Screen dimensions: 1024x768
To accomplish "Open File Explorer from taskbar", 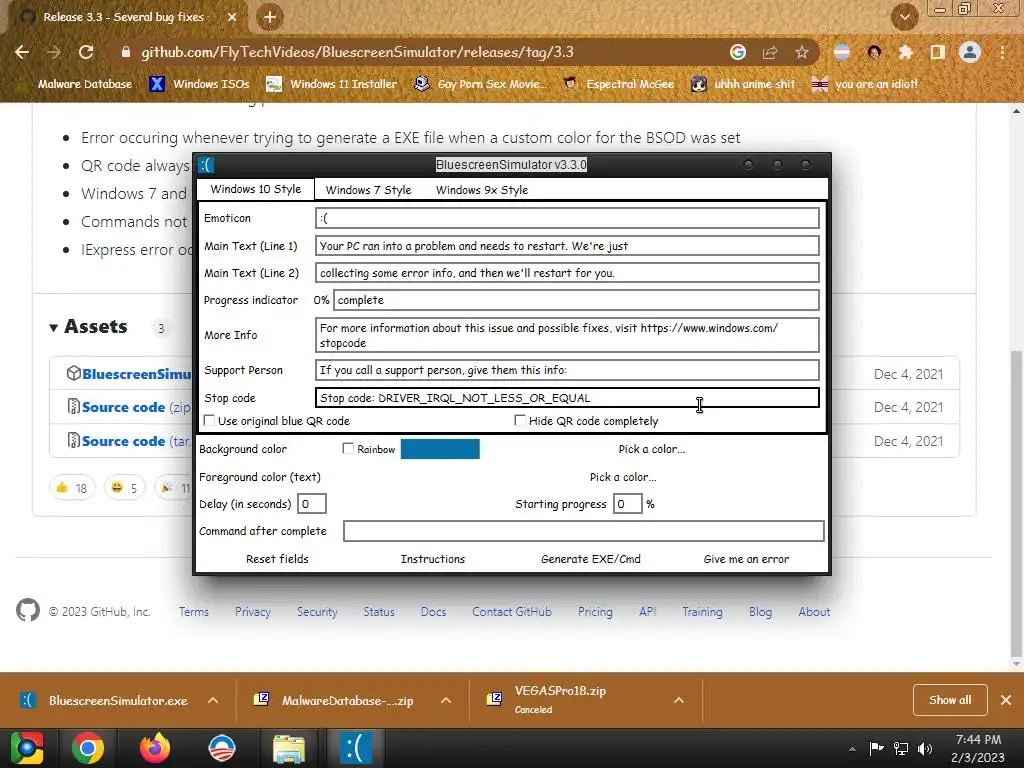I will tap(289, 748).
